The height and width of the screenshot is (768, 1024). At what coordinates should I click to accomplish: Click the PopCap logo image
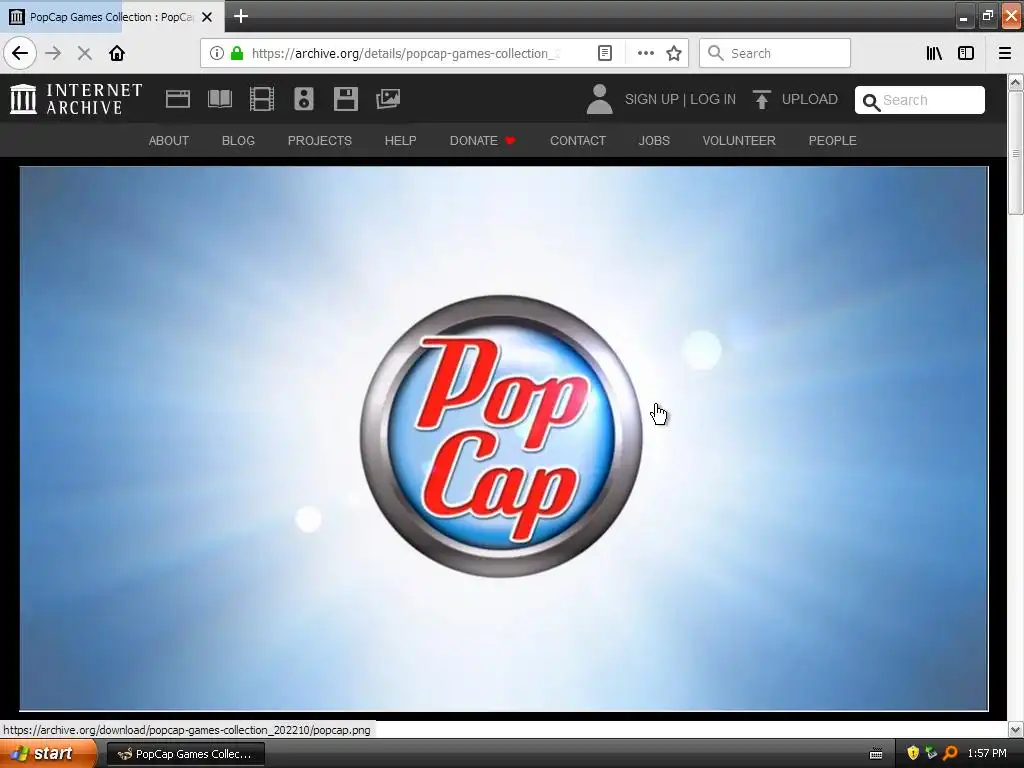(x=504, y=438)
